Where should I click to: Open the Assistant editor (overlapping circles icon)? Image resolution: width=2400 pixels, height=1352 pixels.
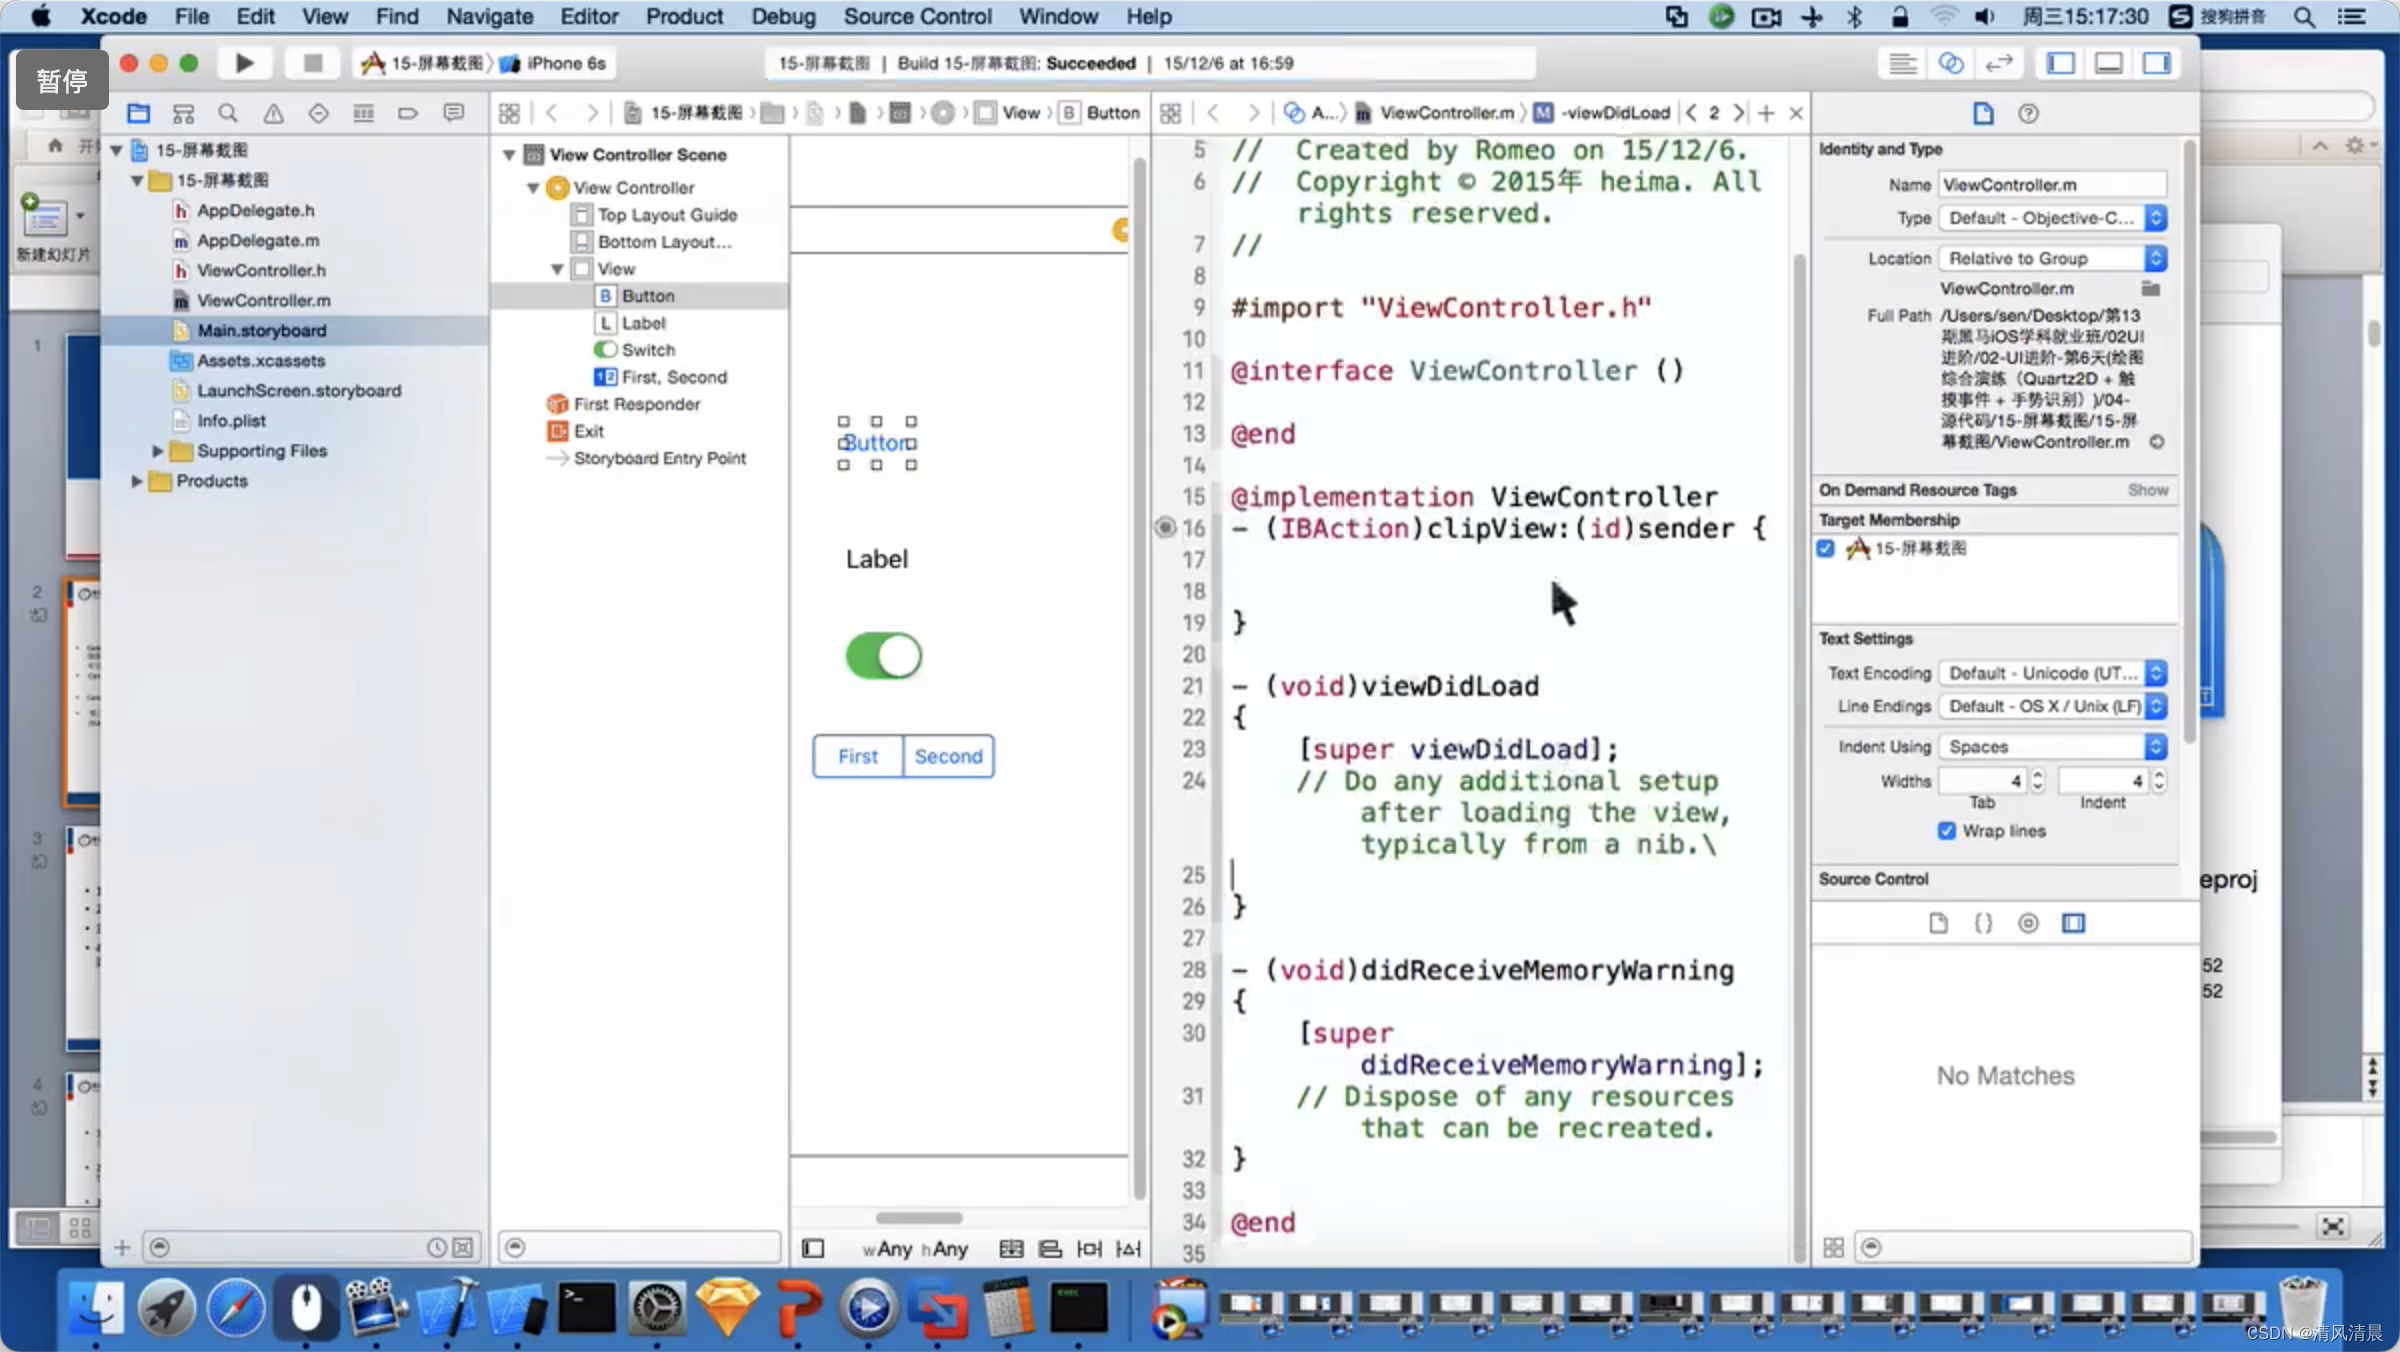tap(1950, 63)
